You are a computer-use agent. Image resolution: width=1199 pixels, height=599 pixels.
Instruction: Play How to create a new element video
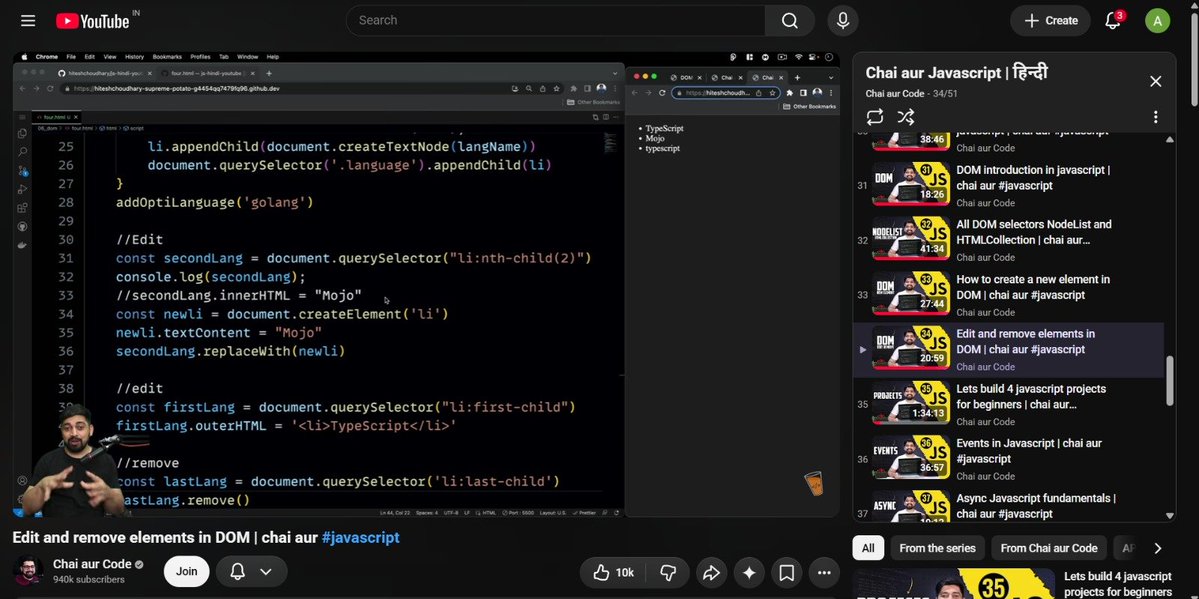point(1033,287)
